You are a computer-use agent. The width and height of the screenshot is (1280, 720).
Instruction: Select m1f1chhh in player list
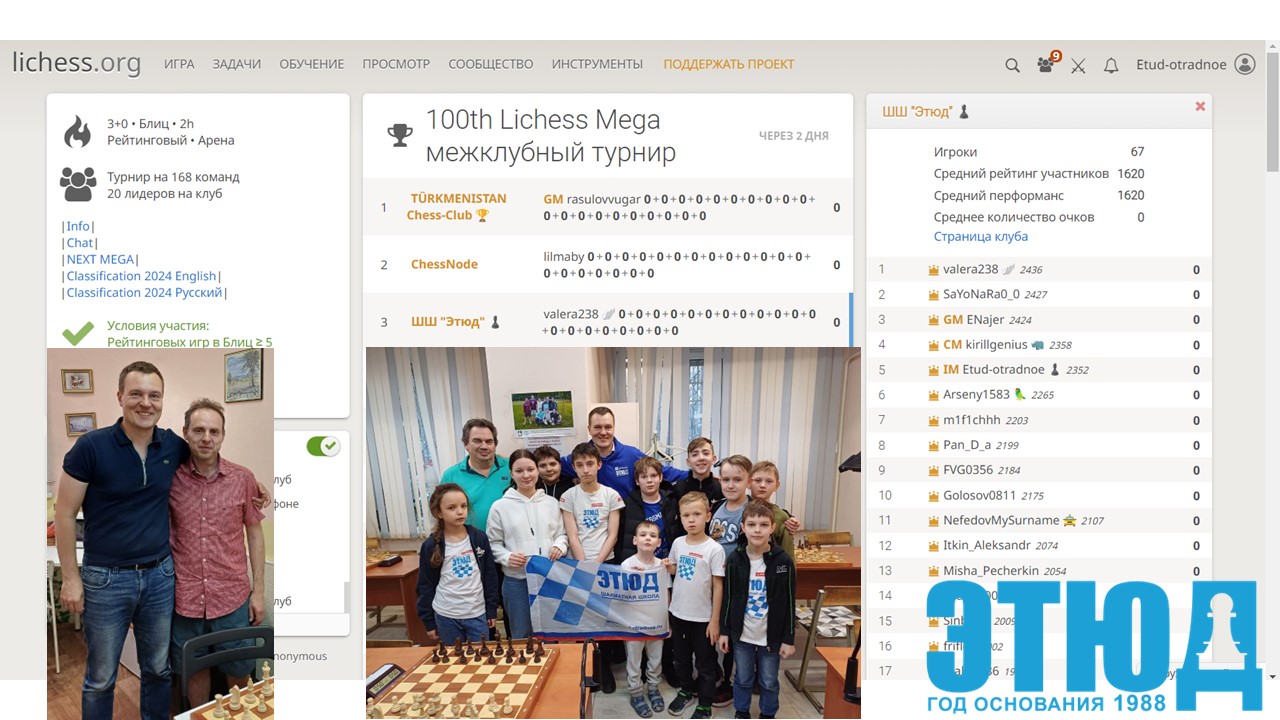point(1039,420)
